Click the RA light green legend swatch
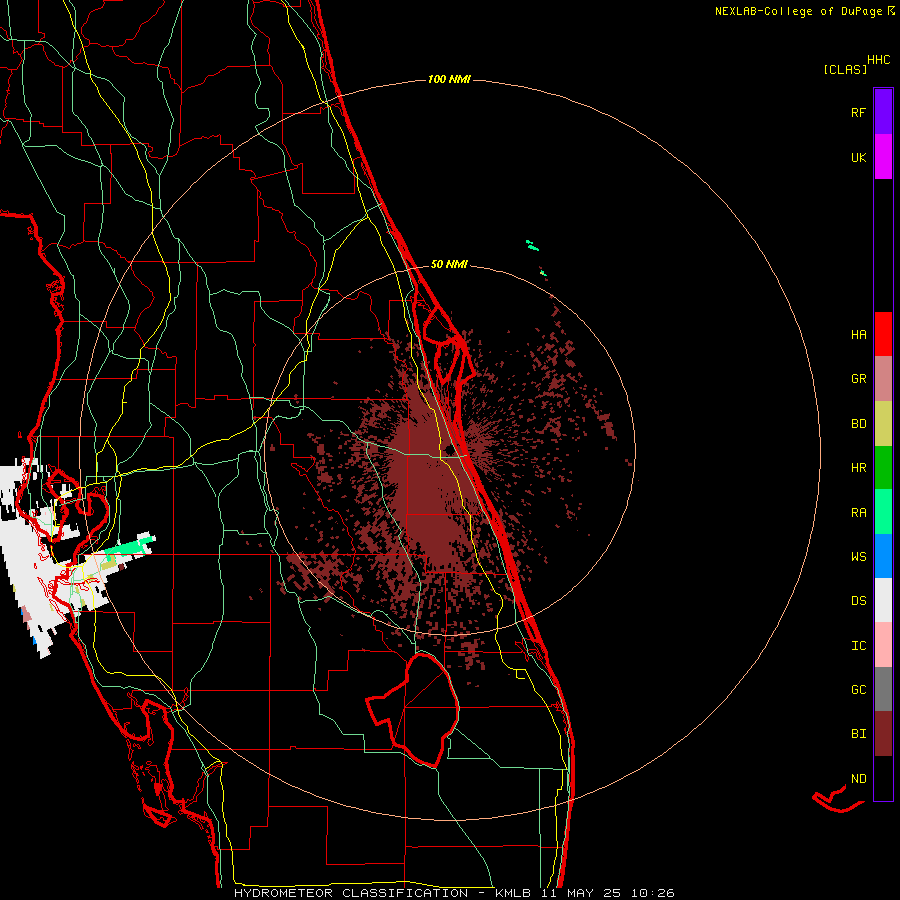 [883, 512]
